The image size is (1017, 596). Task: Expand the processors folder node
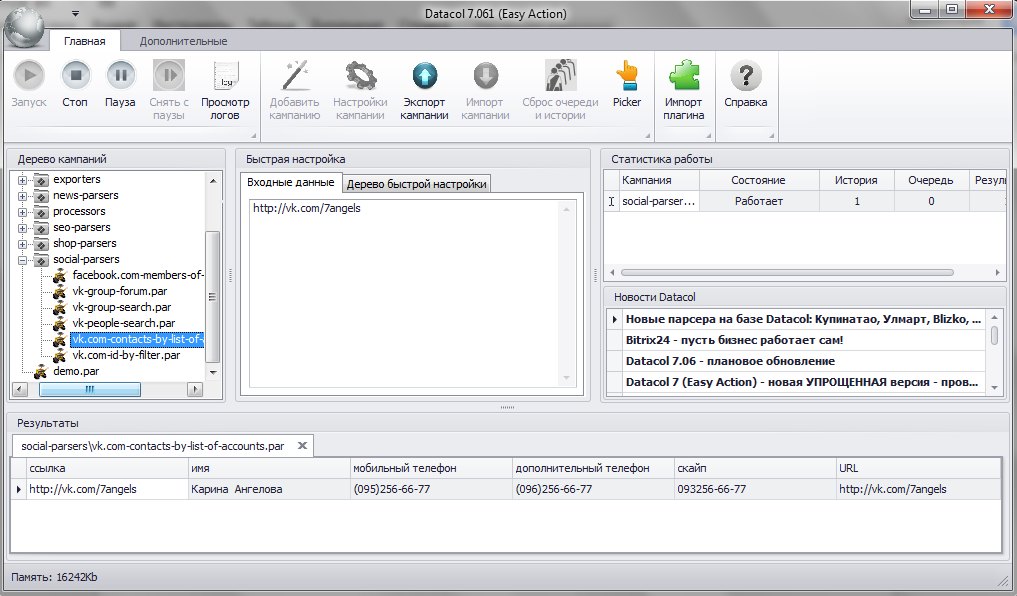[23, 212]
